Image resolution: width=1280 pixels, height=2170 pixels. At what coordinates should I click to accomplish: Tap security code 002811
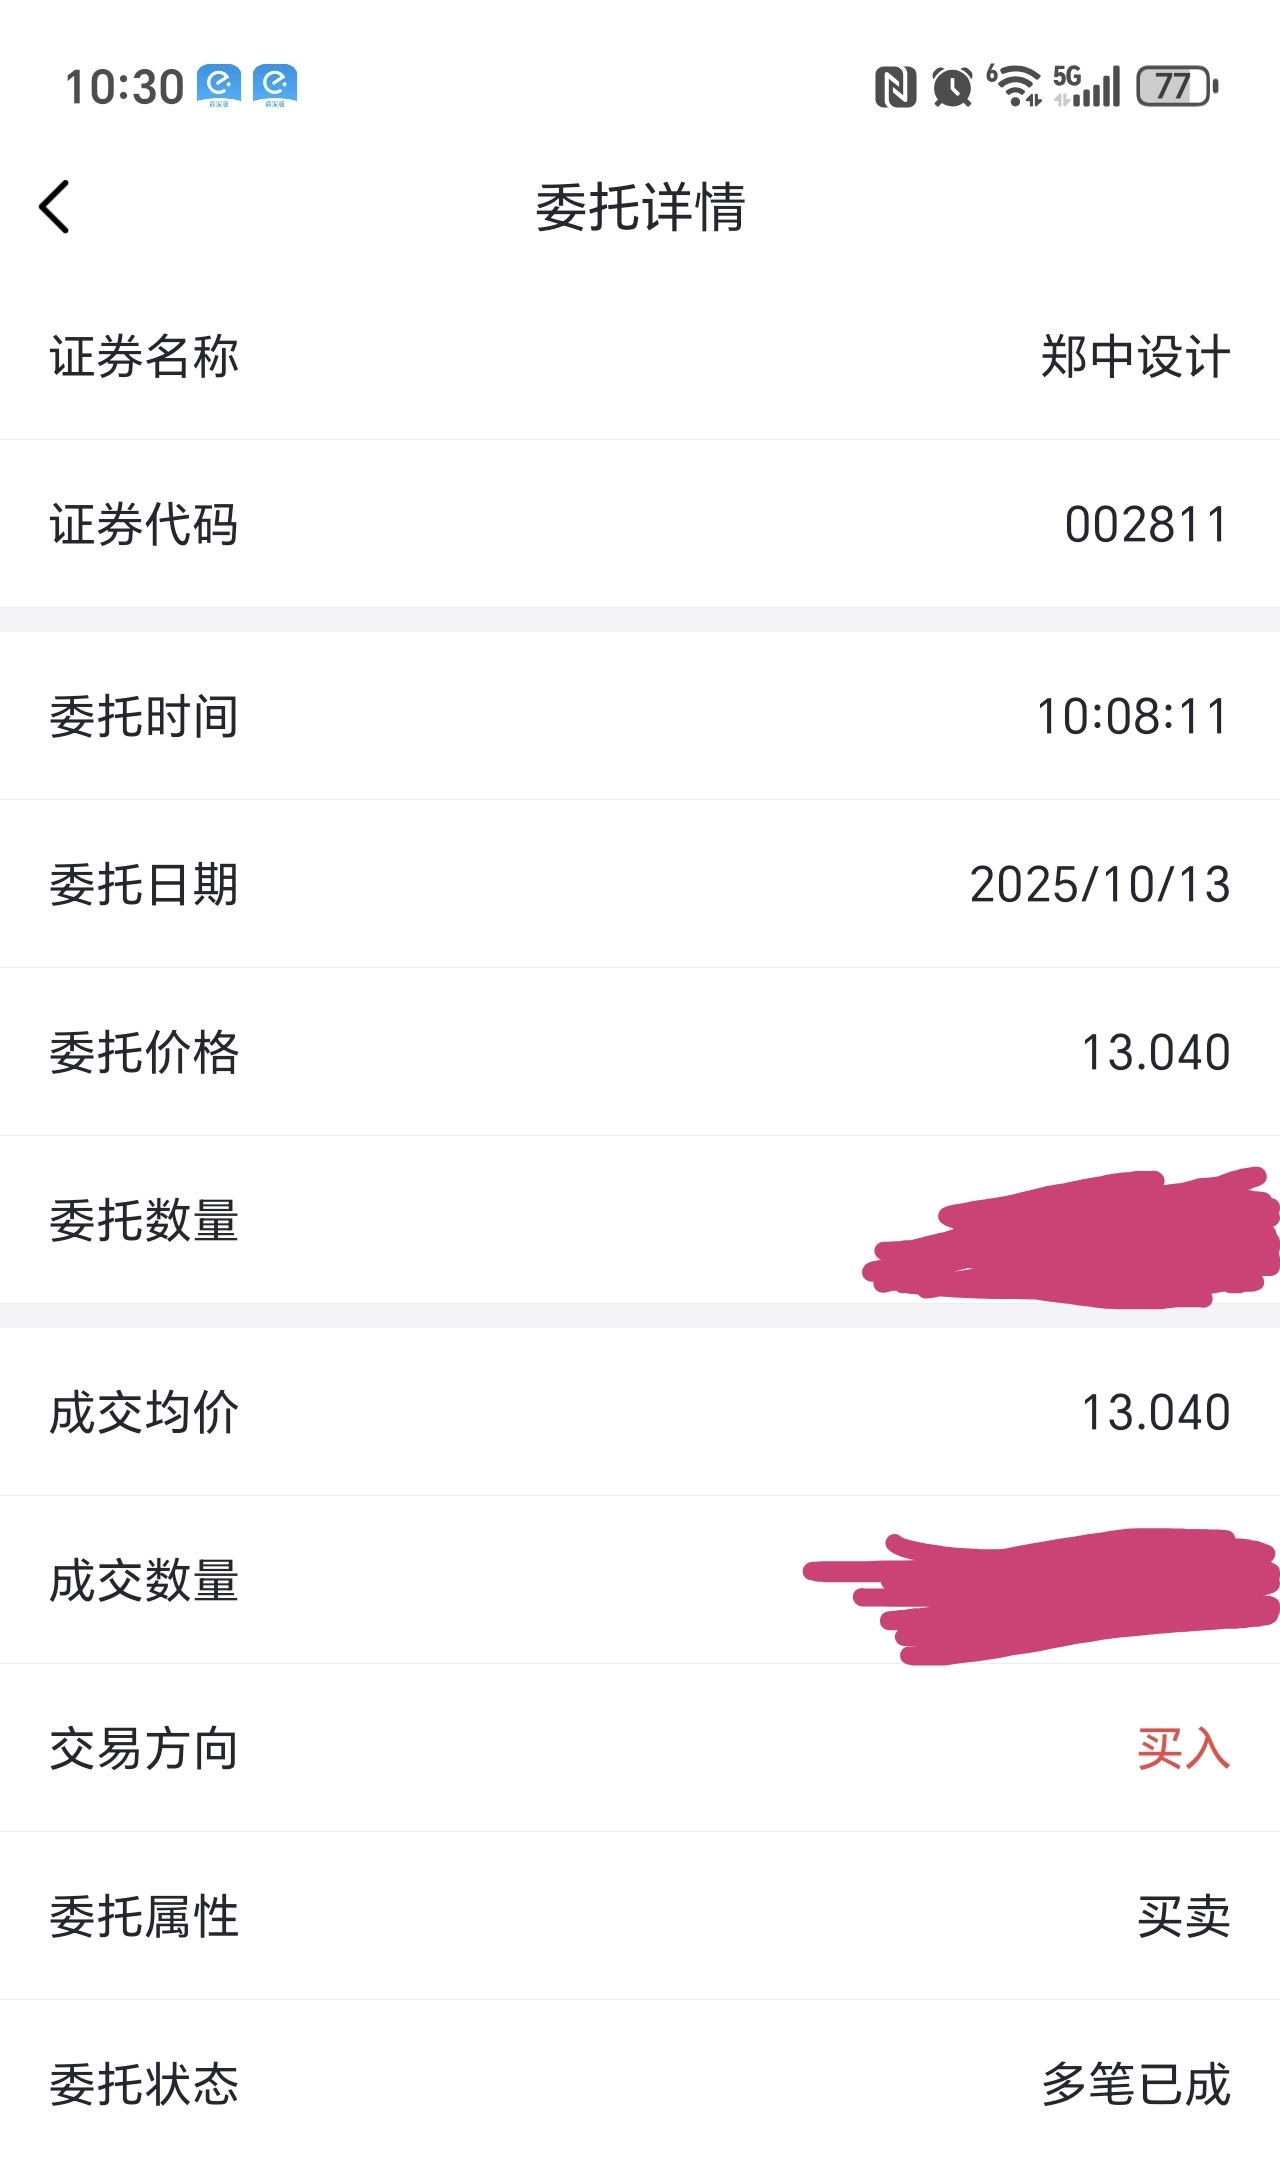pos(1146,525)
